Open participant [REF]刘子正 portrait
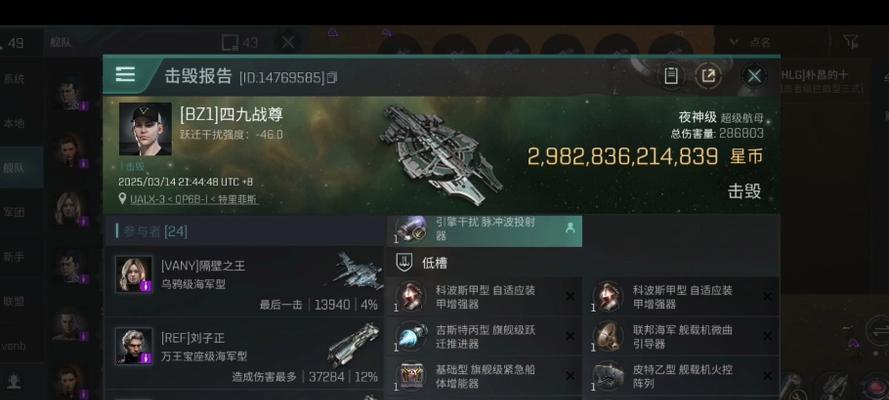 [x=134, y=346]
